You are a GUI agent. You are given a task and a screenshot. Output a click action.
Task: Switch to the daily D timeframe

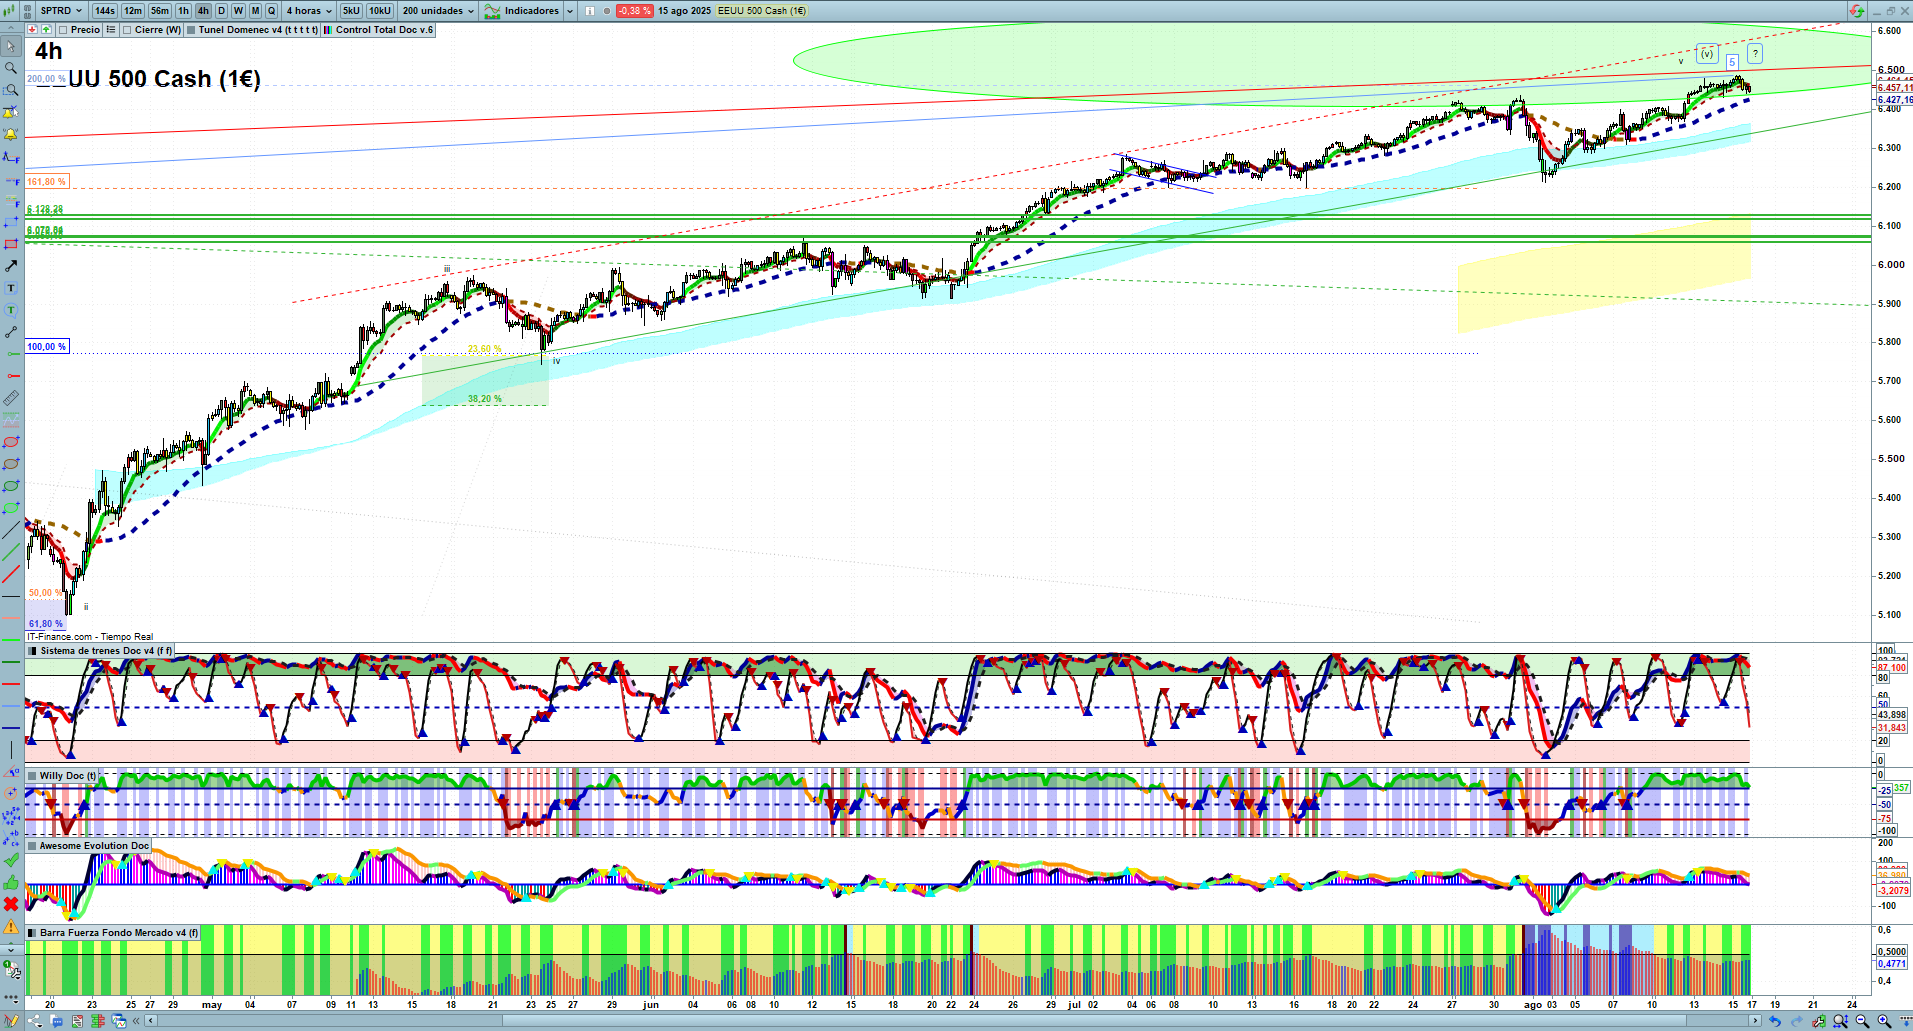point(222,11)
